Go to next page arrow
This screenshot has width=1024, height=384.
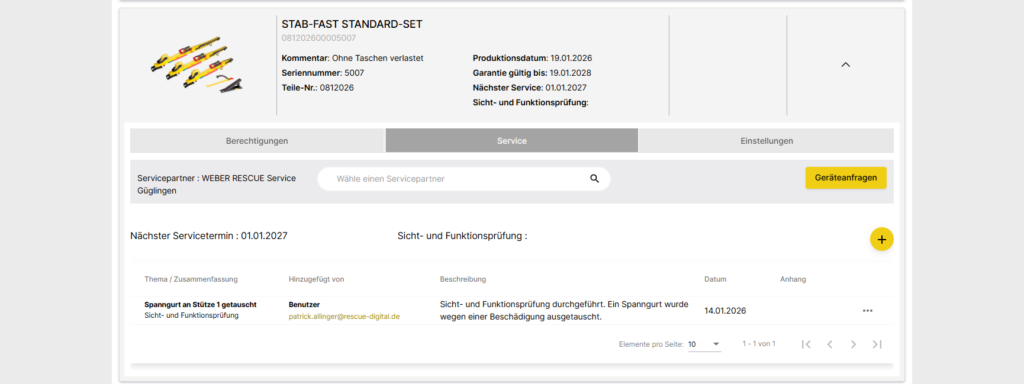click(x=853, y=344)
